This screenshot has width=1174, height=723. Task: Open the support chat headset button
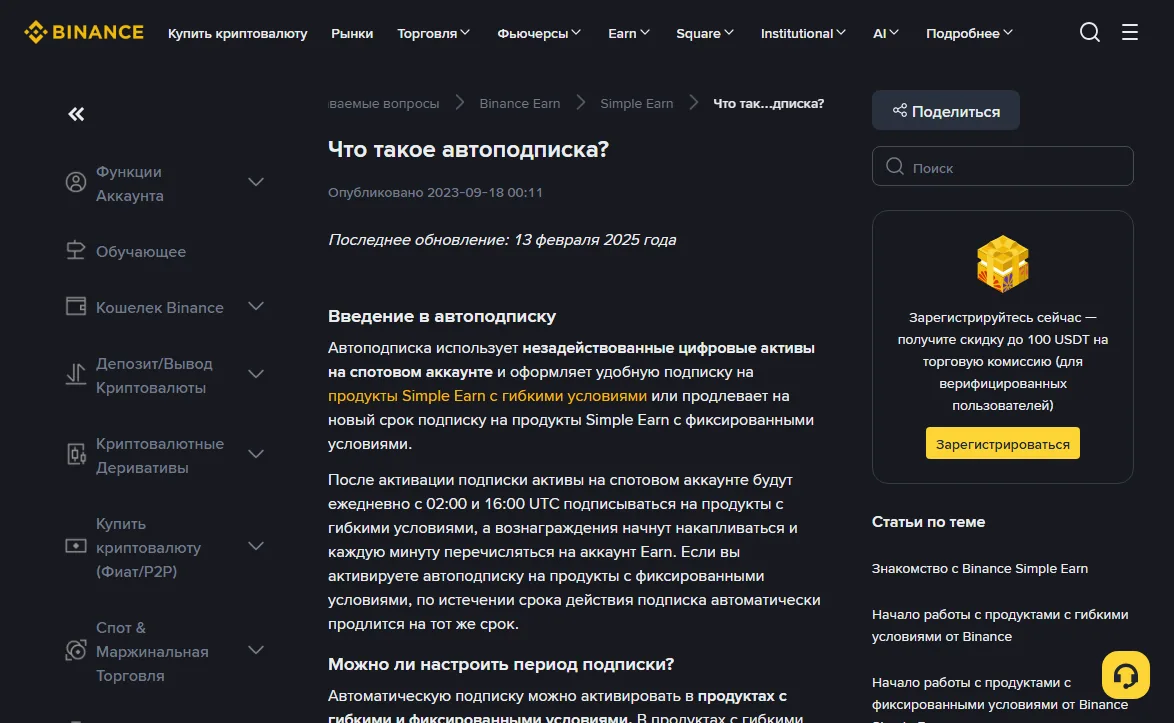[1125, 675]
